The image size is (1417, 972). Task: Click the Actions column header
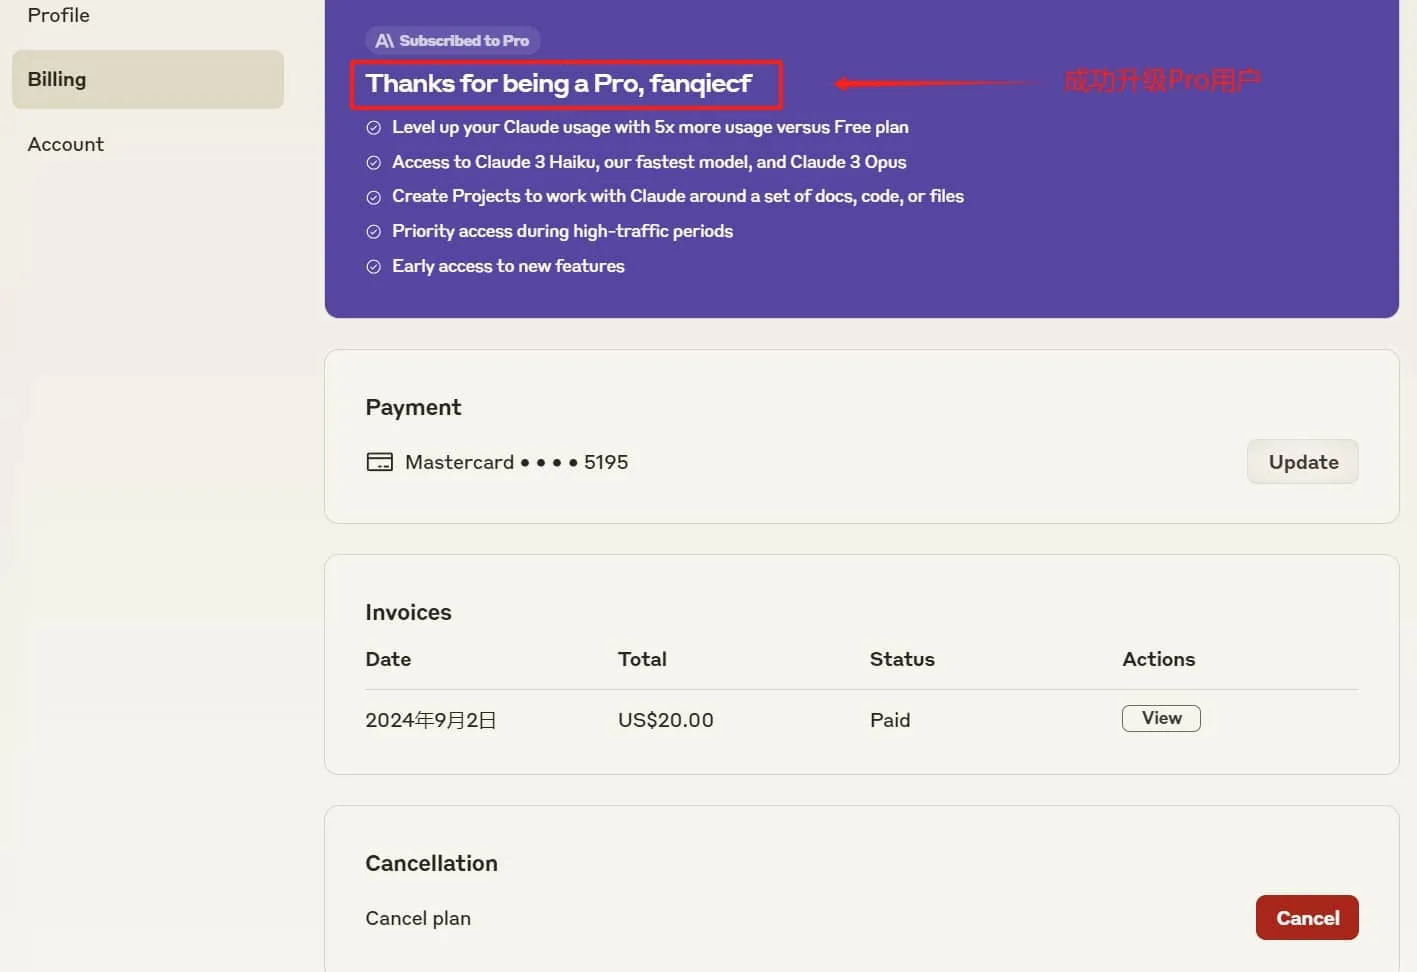pyautogui.click(x=1158, y=659)
